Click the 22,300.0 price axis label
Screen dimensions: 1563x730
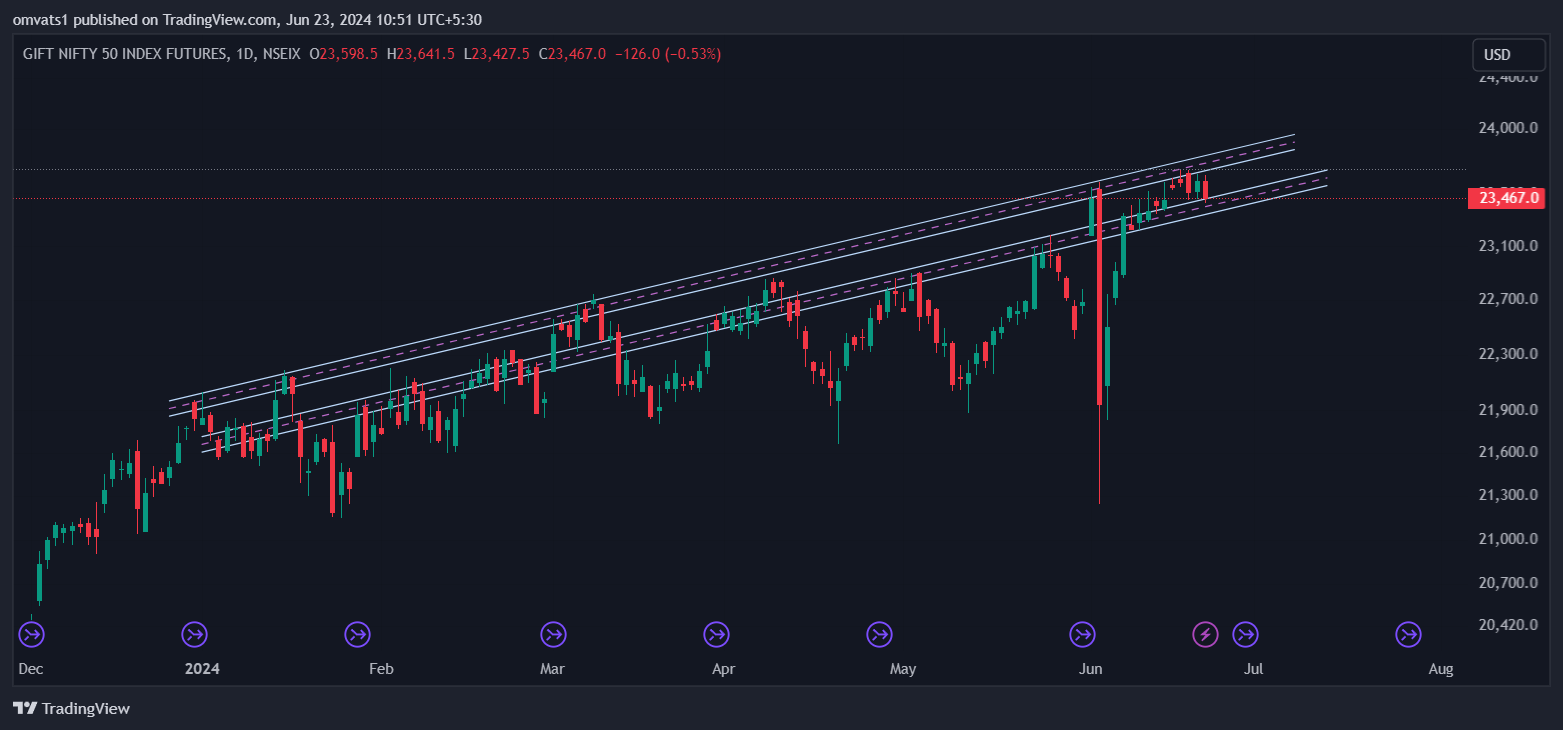(1508, 353)
